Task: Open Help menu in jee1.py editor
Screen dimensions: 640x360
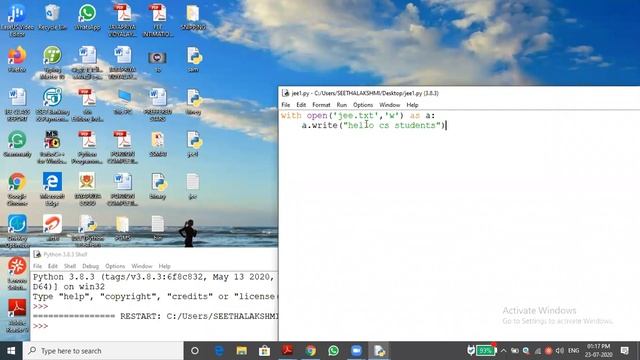Action: click(x=412, y=105)
